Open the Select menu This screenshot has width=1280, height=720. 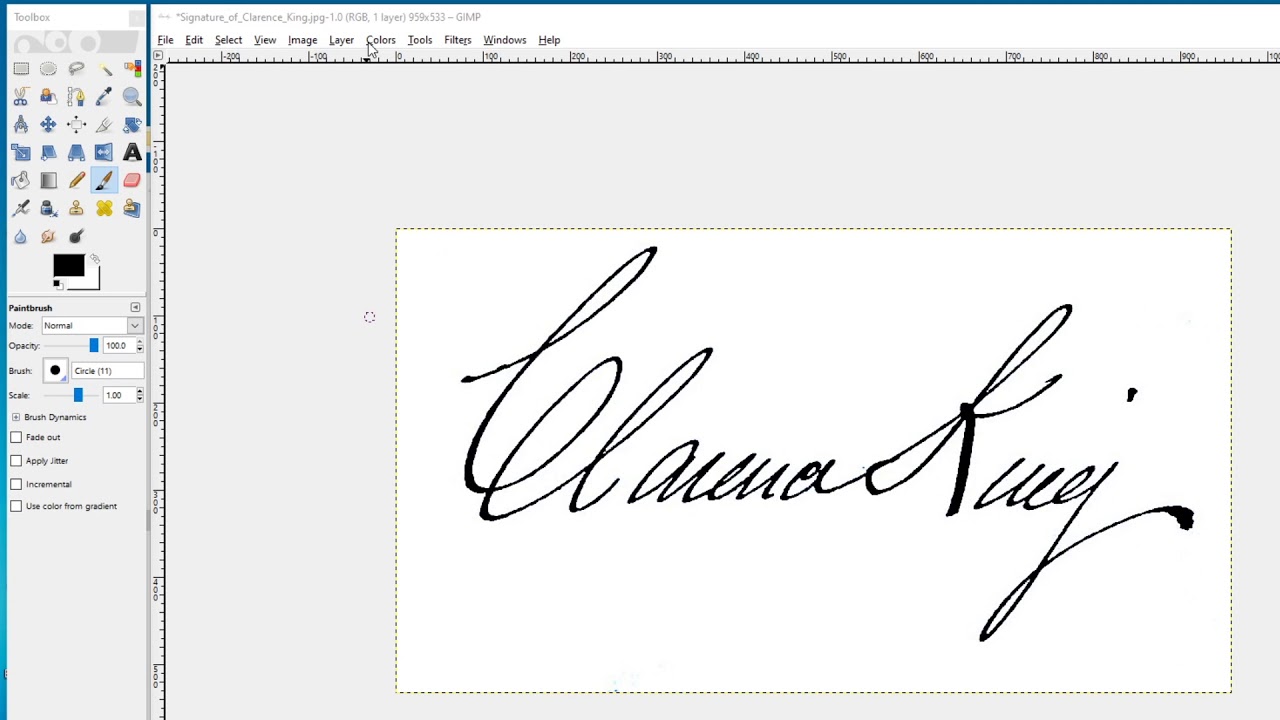pyautogui.click(x=228, y=40)
